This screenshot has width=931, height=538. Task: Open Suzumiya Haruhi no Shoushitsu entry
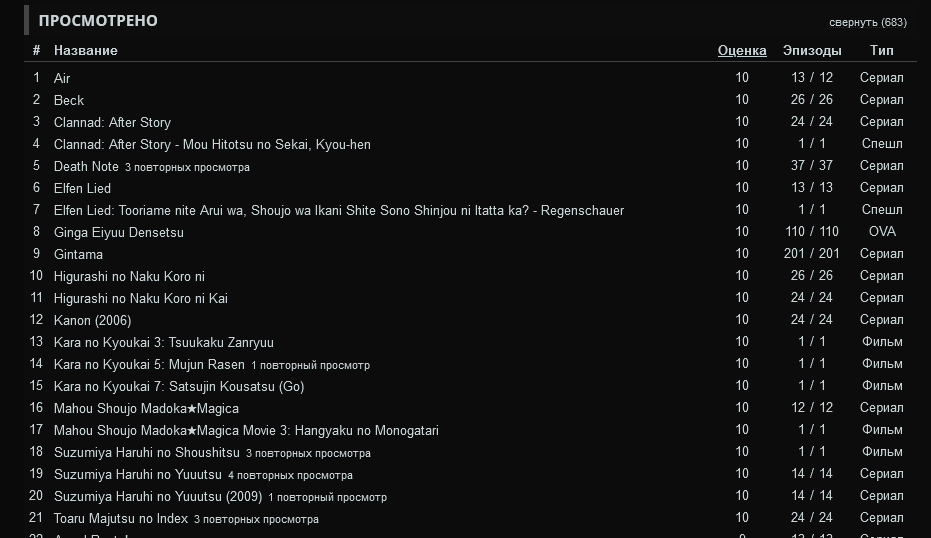click(146, 452)
